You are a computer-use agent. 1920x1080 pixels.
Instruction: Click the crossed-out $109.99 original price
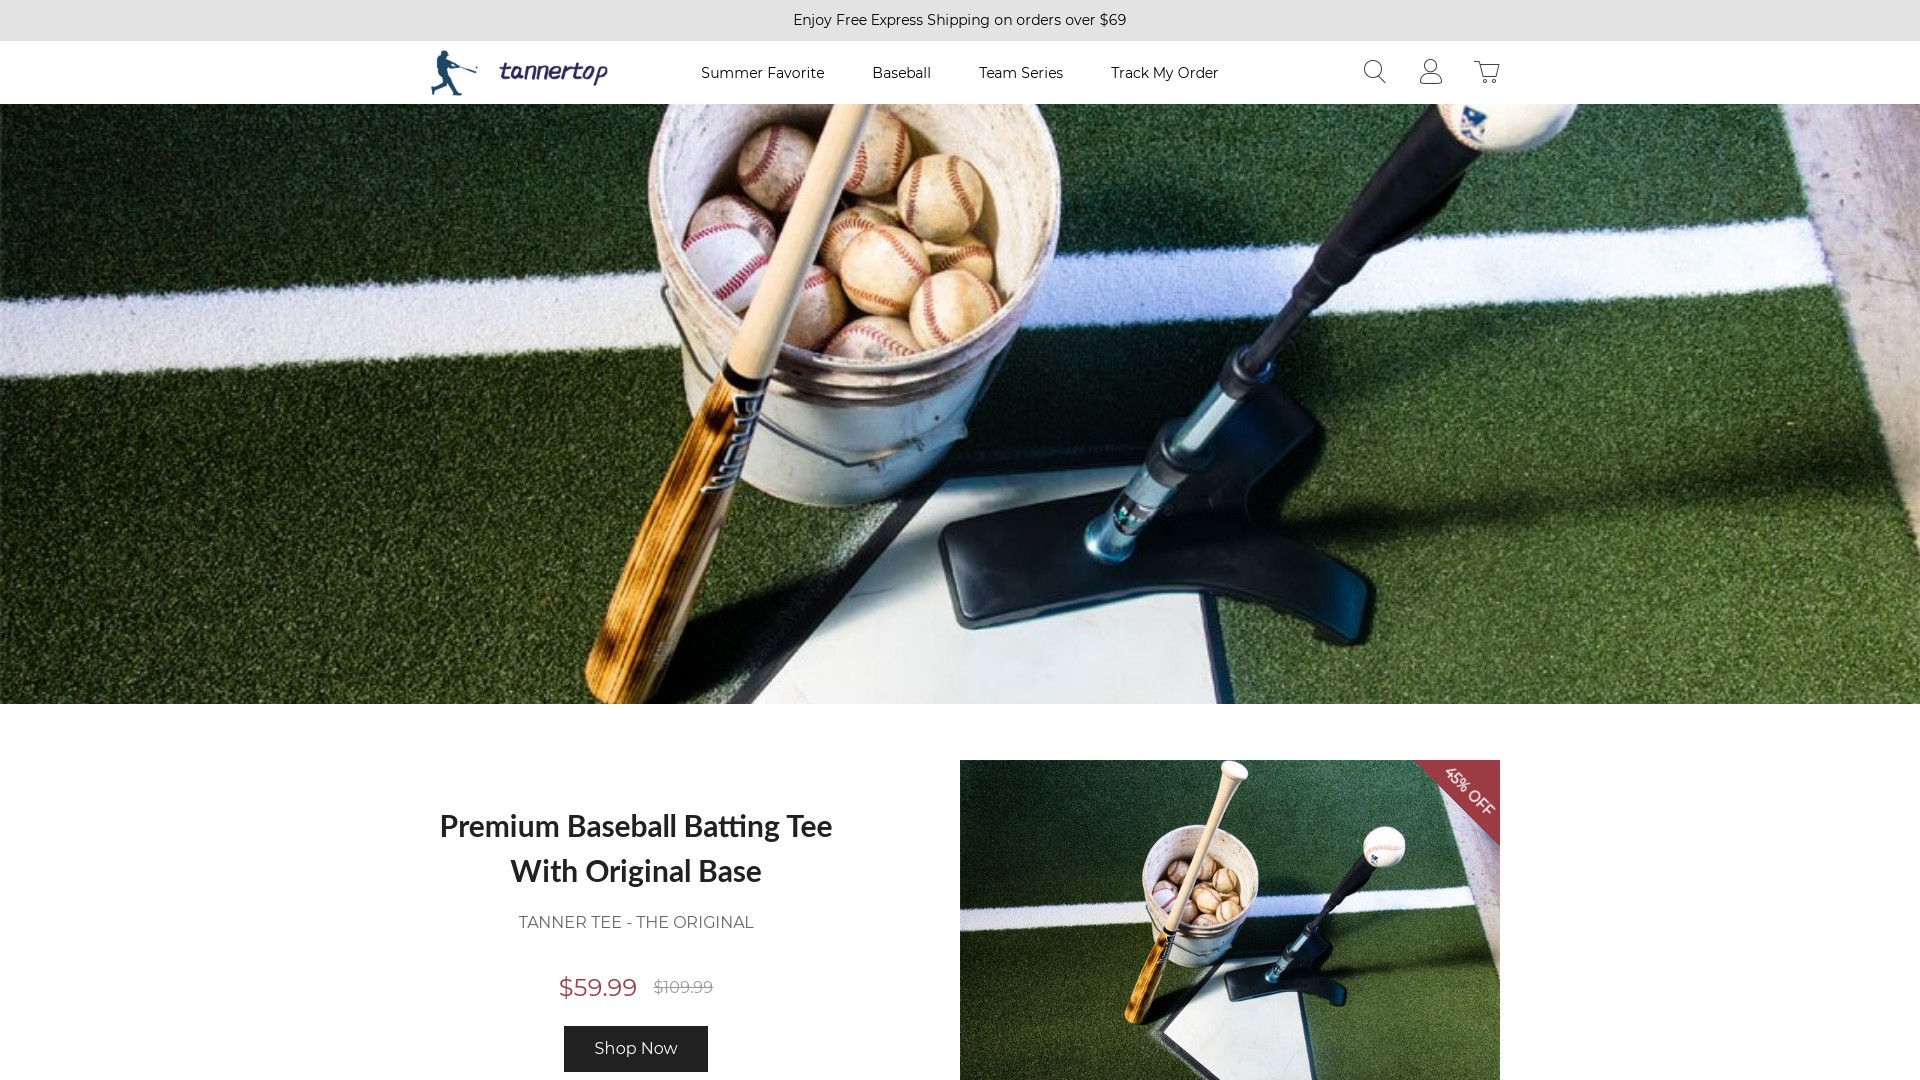tap(683, 988)
